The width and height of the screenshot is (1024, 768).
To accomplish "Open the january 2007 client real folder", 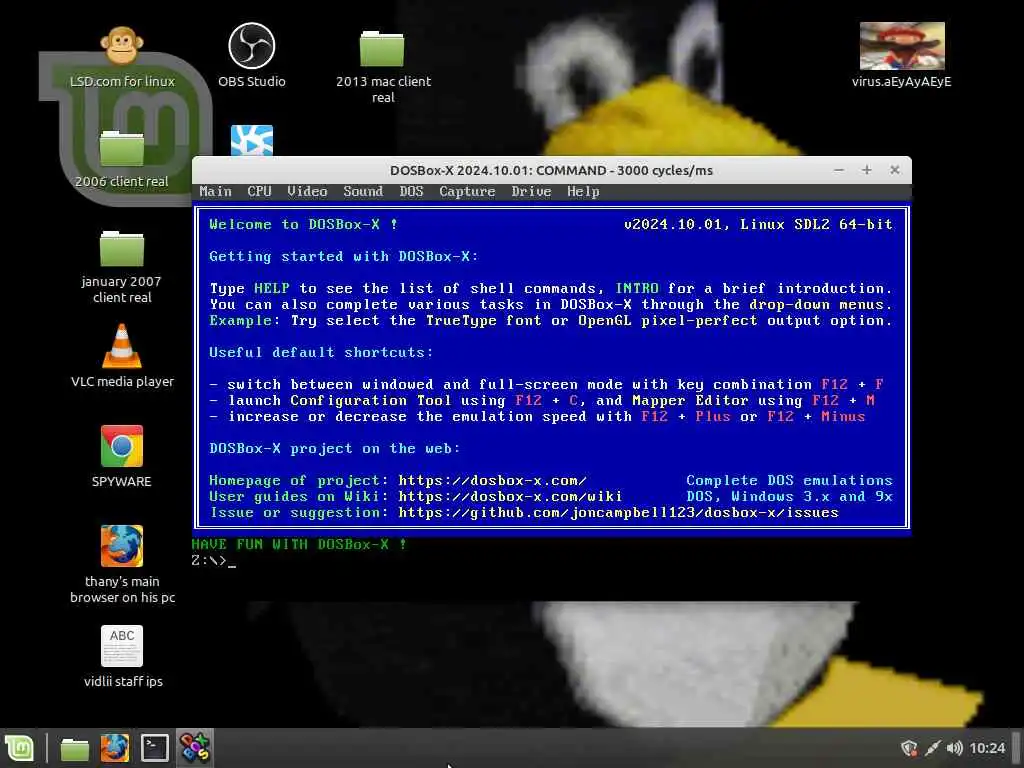I will (121, 249).
